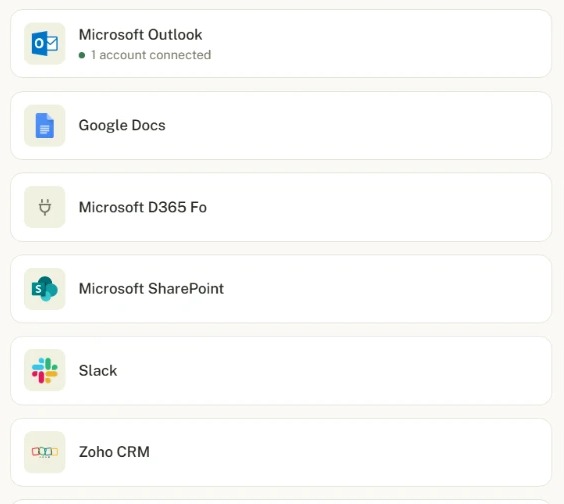Screen dimensions: 564x504
Task: Select the Google Docs label
Action: coord(122,126)
